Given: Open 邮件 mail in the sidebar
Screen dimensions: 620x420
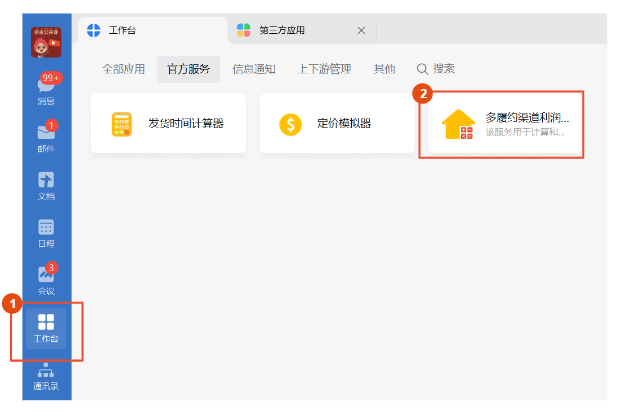Looking at the screenshot, I should [46, 136].
